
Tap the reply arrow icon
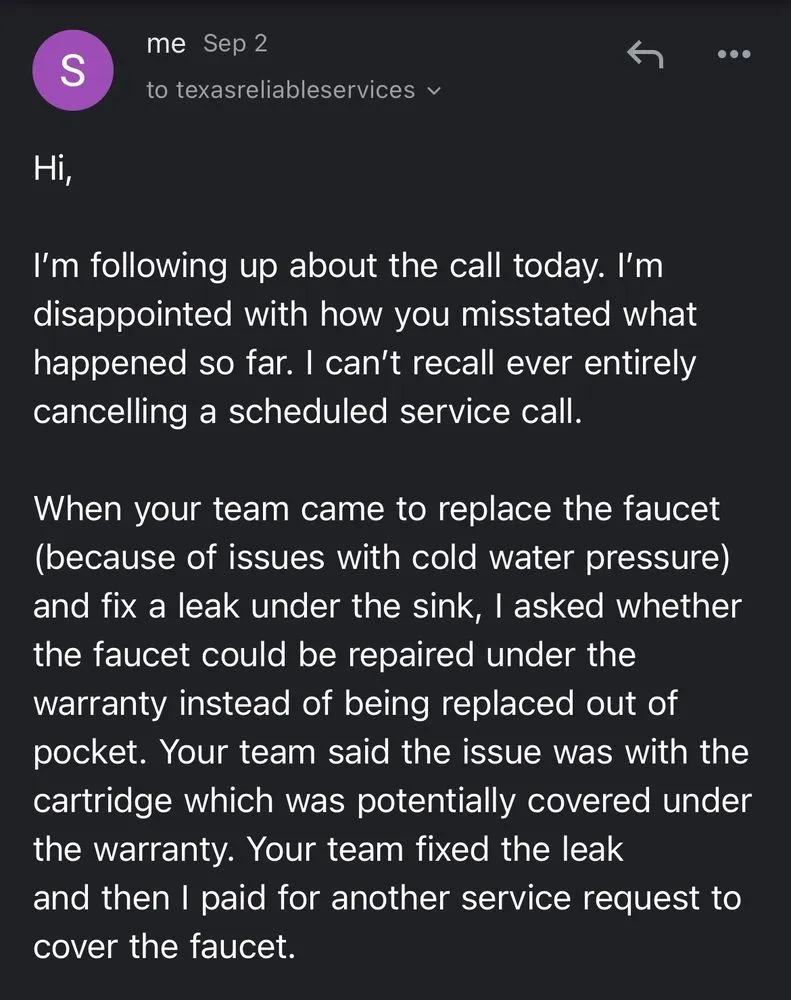click(645, 54)
